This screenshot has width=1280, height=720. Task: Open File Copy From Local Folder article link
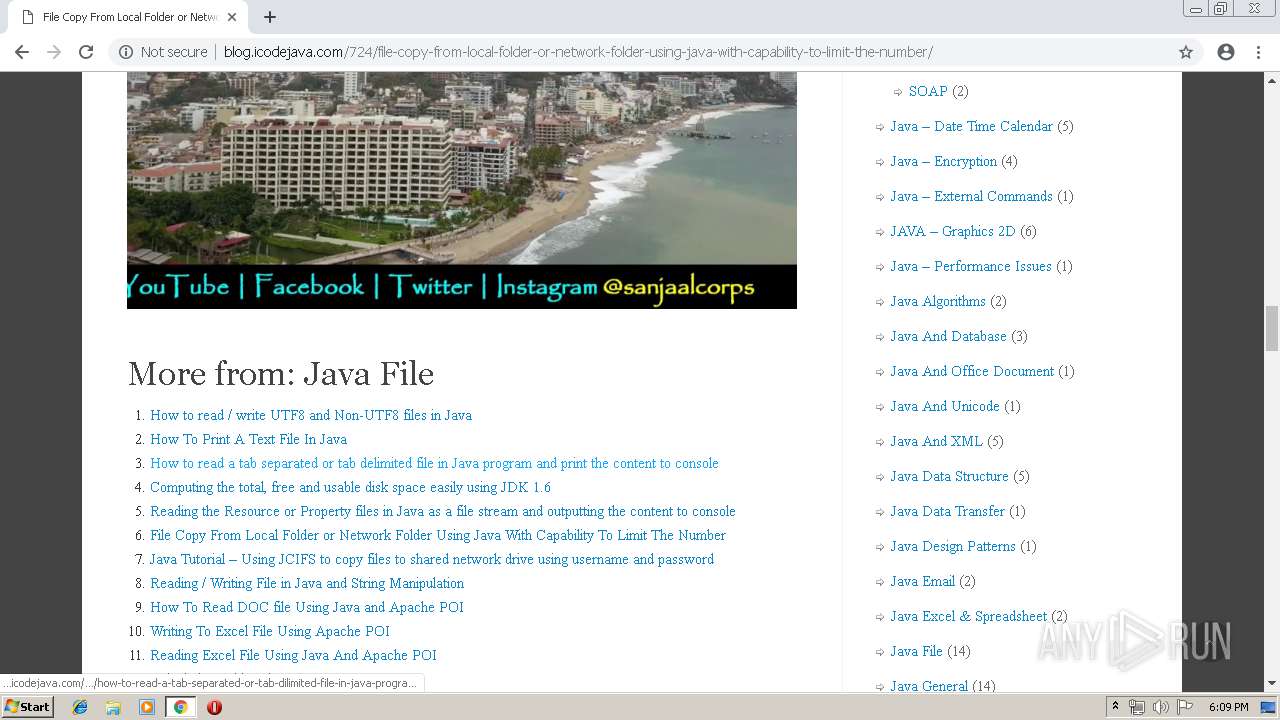[x=438, y=535]
